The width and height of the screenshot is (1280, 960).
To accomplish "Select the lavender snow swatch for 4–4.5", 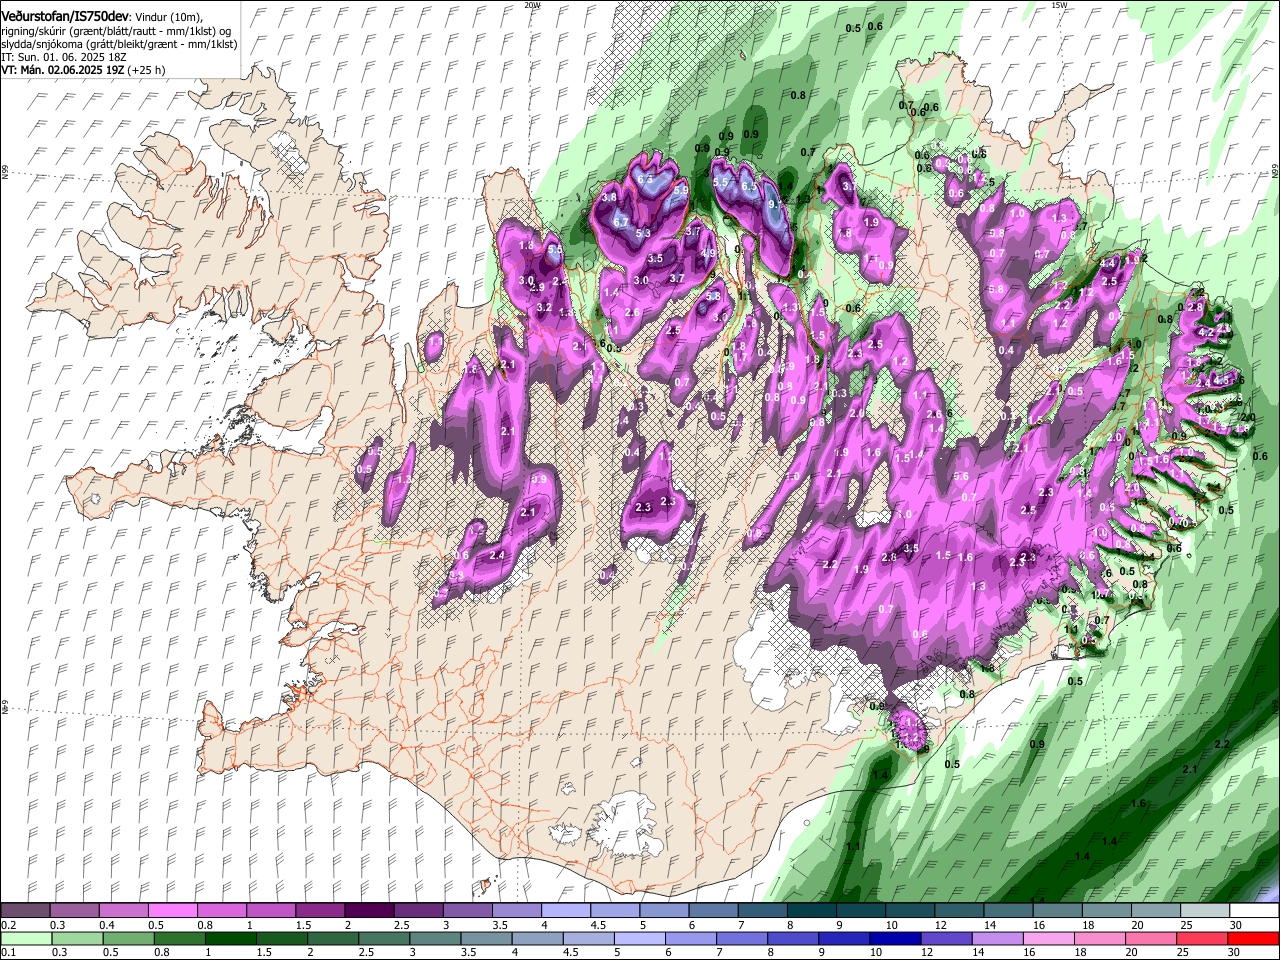I will pos(566,911).
